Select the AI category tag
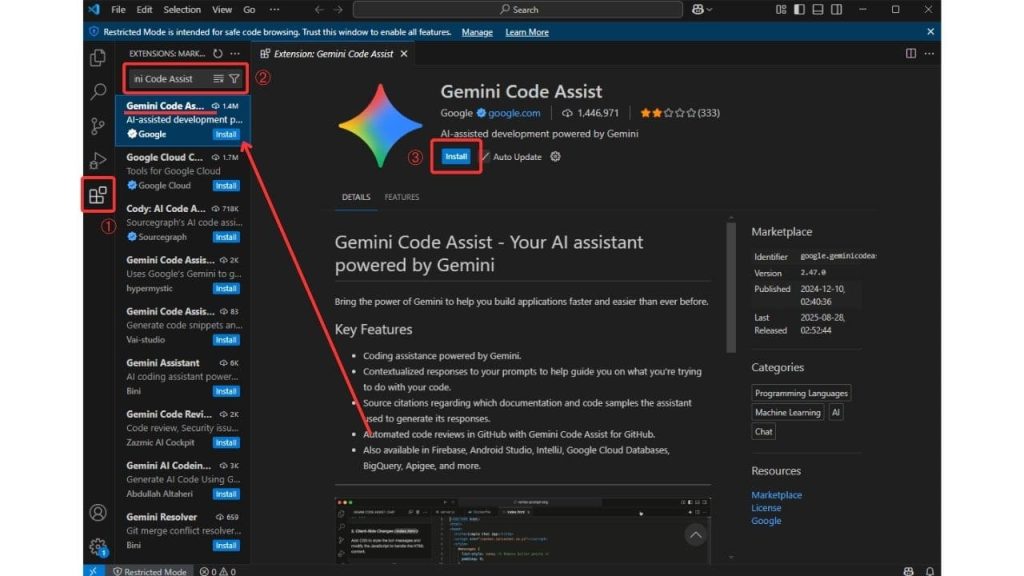 click(836, 413)
